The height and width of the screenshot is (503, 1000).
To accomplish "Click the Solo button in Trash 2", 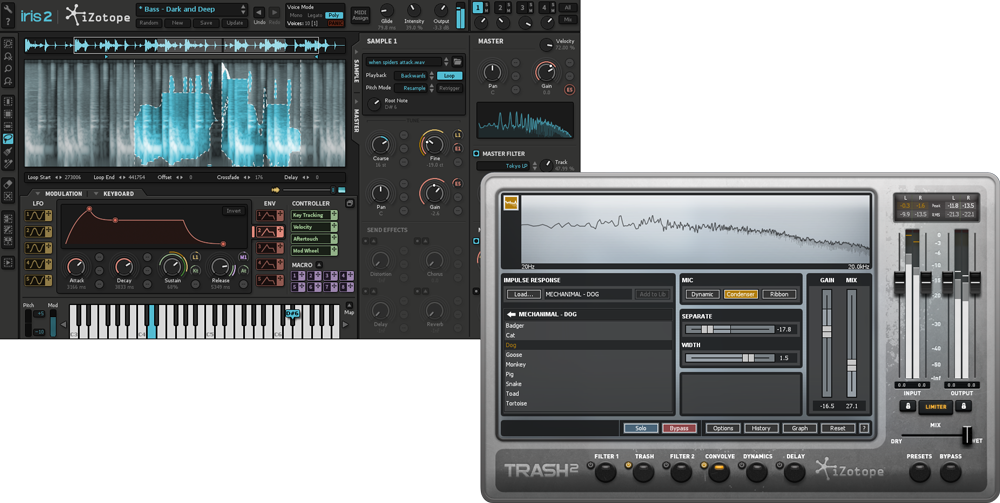I will coord(640,428).
